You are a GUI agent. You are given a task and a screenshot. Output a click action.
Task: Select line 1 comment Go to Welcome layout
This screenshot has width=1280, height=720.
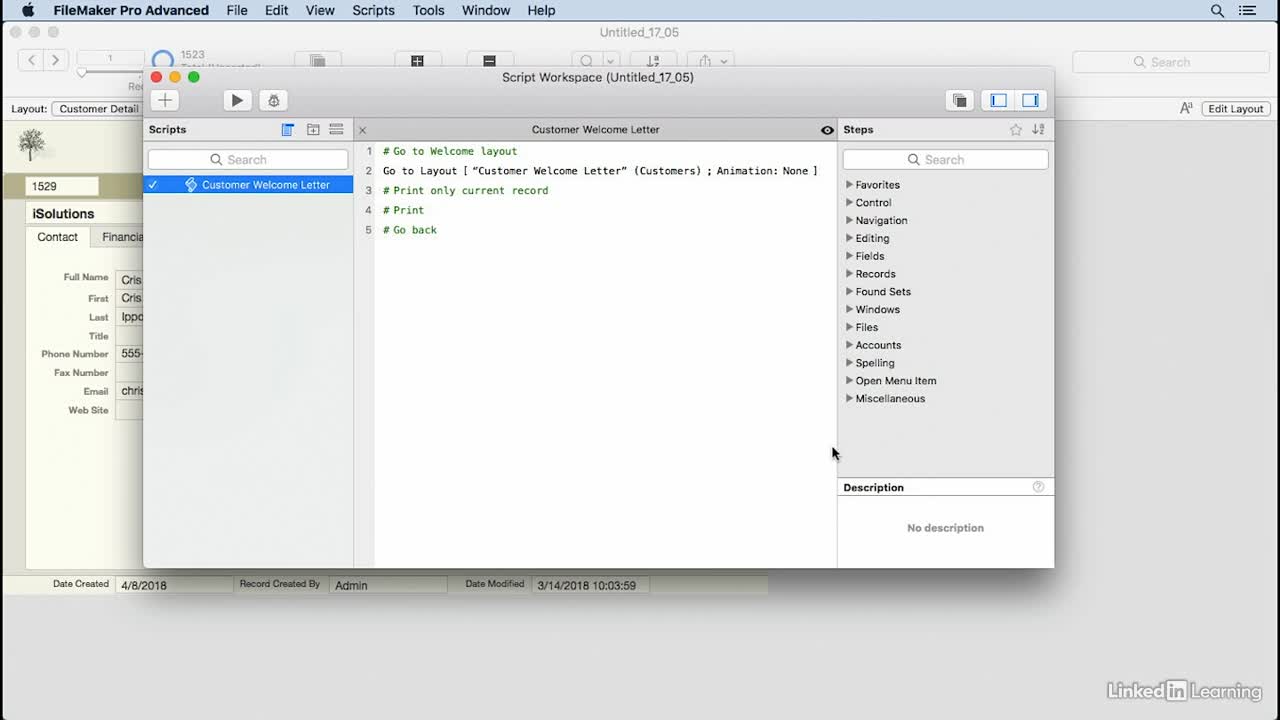click(x=450, y=151)
